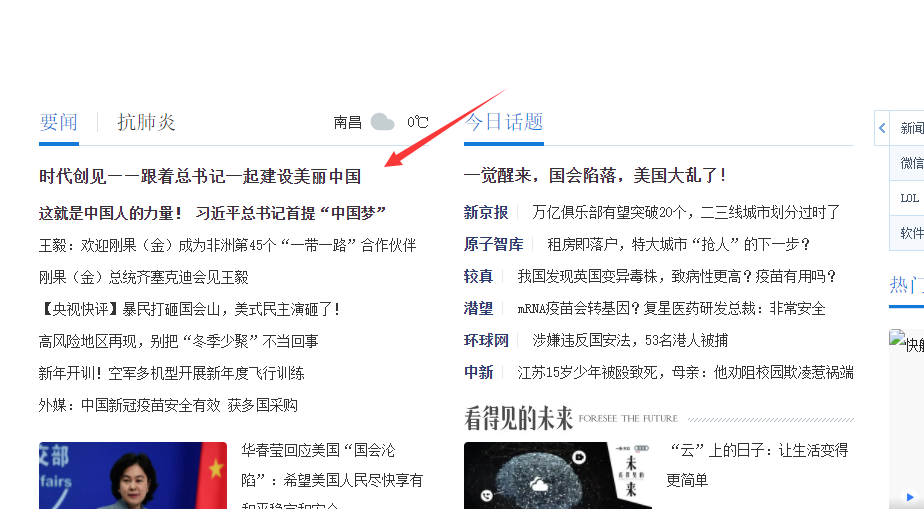Open headline 时代创见——跟着总书记一起建设美丽中国
The width and height of the screenshot is (924, 509).
[200, 176]
